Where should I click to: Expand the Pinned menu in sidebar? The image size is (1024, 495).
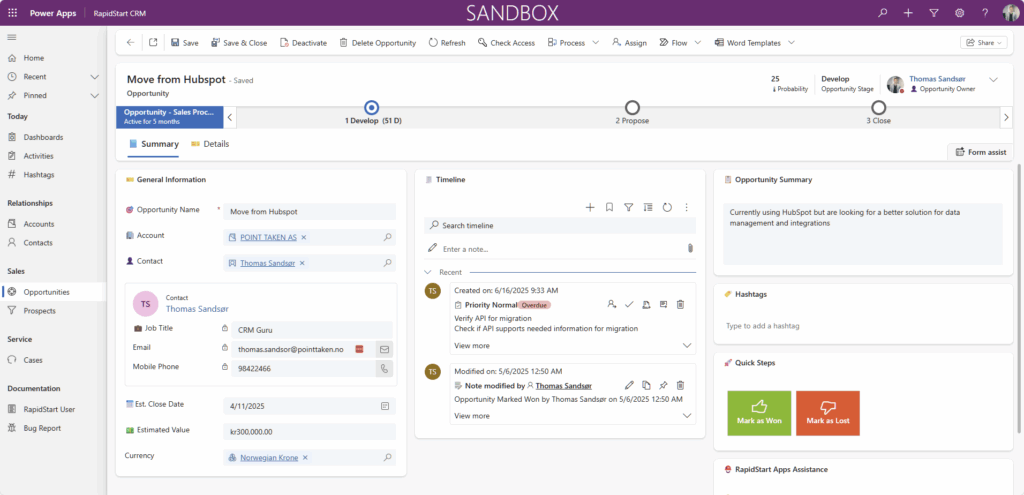click(95, 95)
